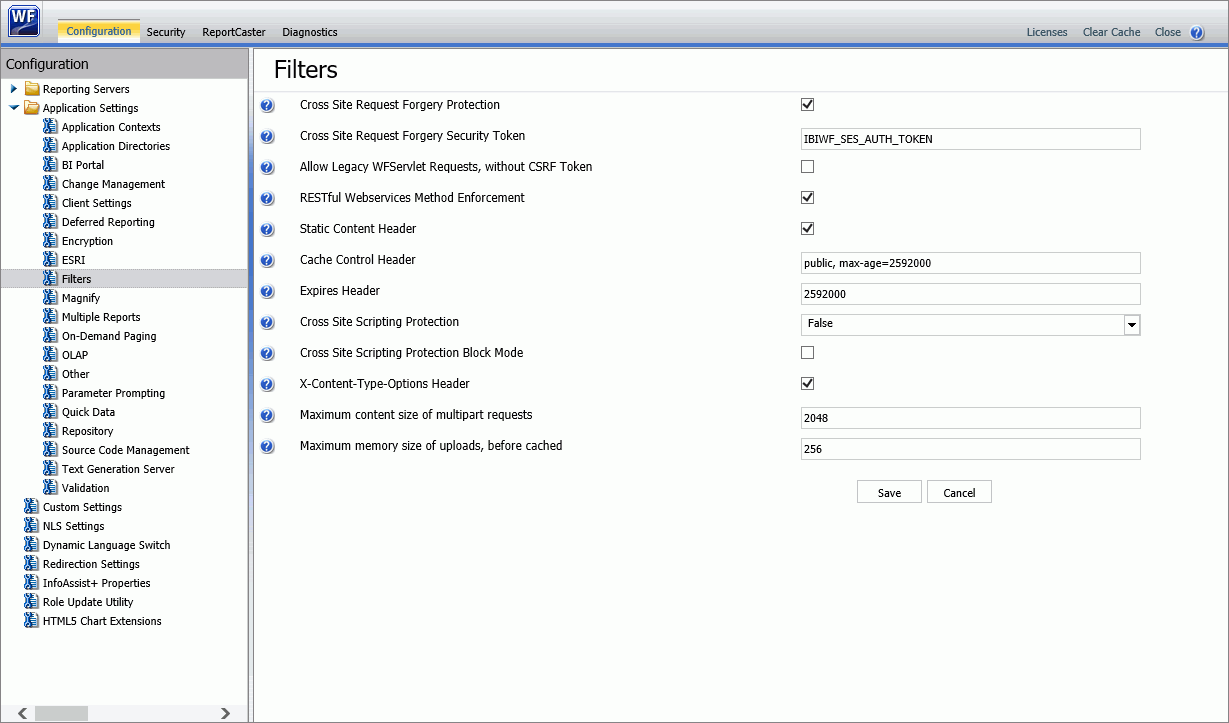The width and height of the screenshot is (1229, 723).
Task: Open help via the top-right question mark icon
Action: (1197, 32)
